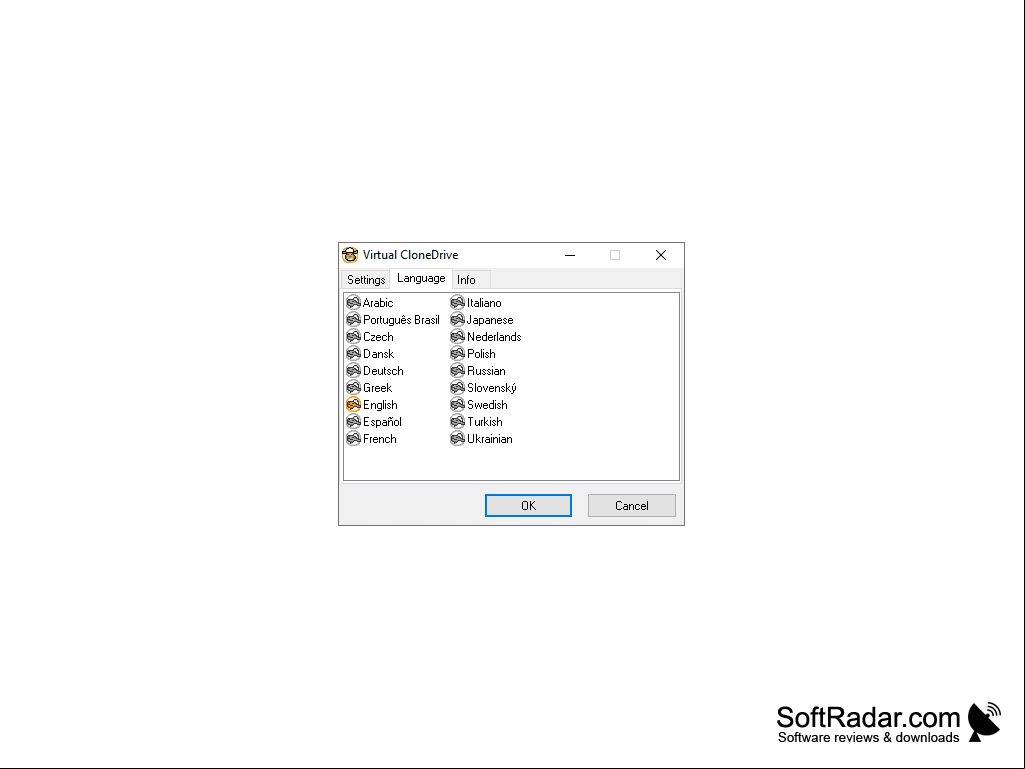Select the Ukrainian language label
The height and width of the screenshot is (769, 1025).
[490, 439]
